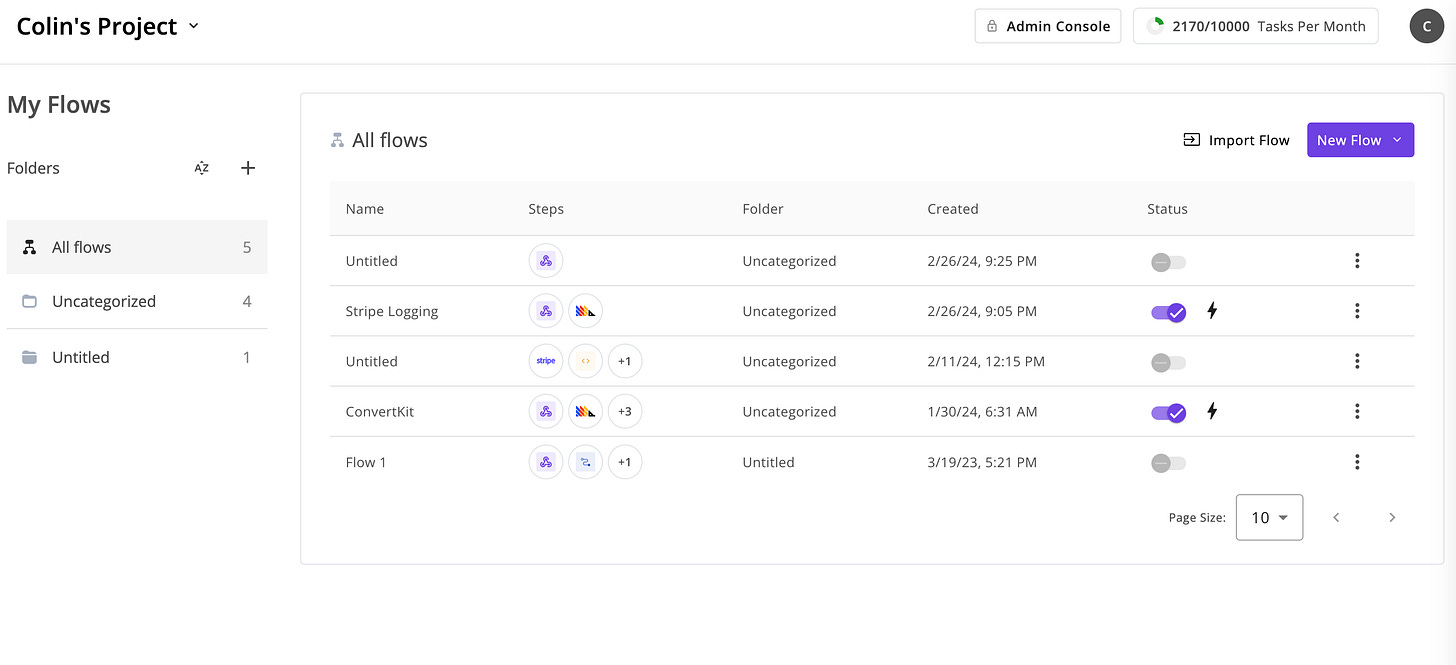Click the webhook step icon in Stripe Logging row
Viewport: 1456px width, 665px height.
coord(546,311)
